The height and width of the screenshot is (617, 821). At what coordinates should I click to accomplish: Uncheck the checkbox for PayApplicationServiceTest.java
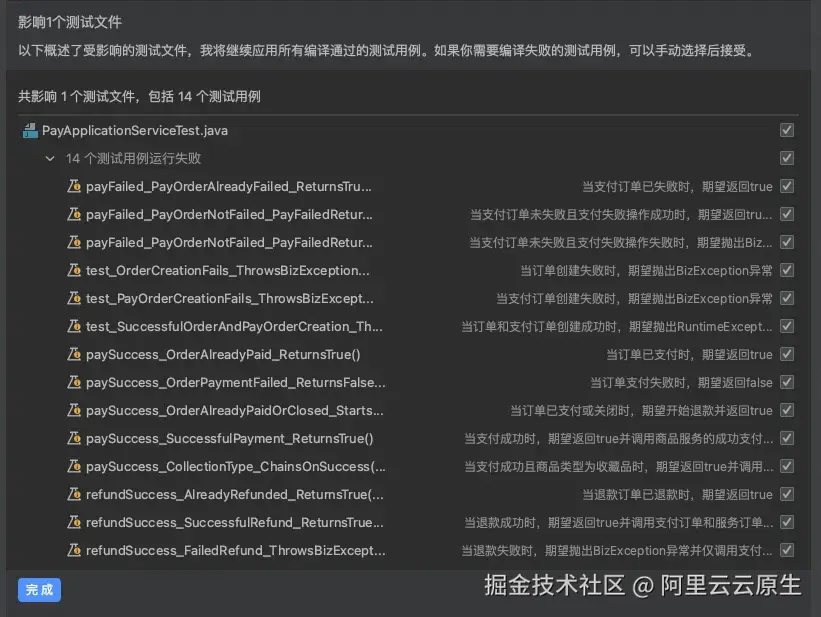click(787, 130)
